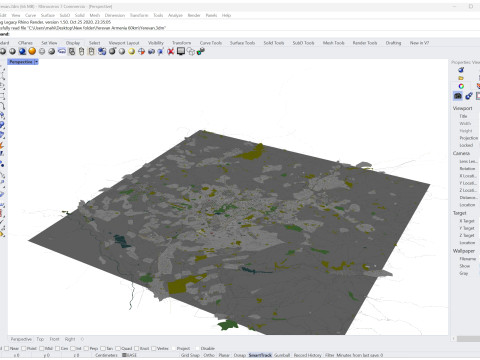This screenshot has width=480, height=360.
Task: Click the dark sphere with sparkle icon
Action: (x=112, y=51)
